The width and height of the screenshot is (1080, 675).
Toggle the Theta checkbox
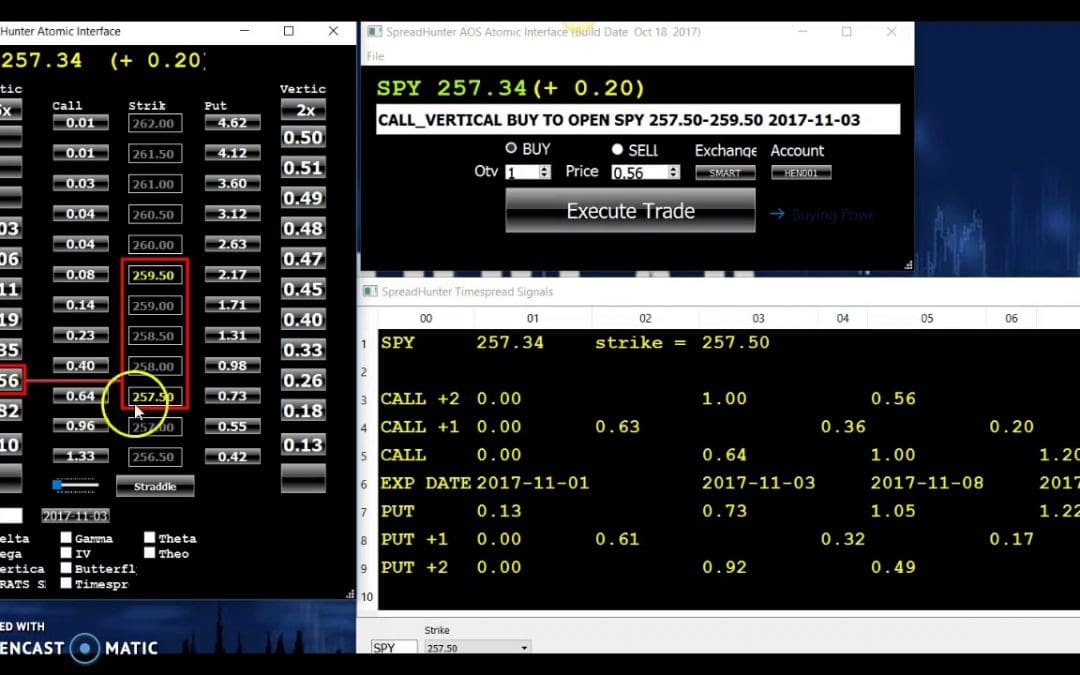pyautogui.click(x=149, y=537)
